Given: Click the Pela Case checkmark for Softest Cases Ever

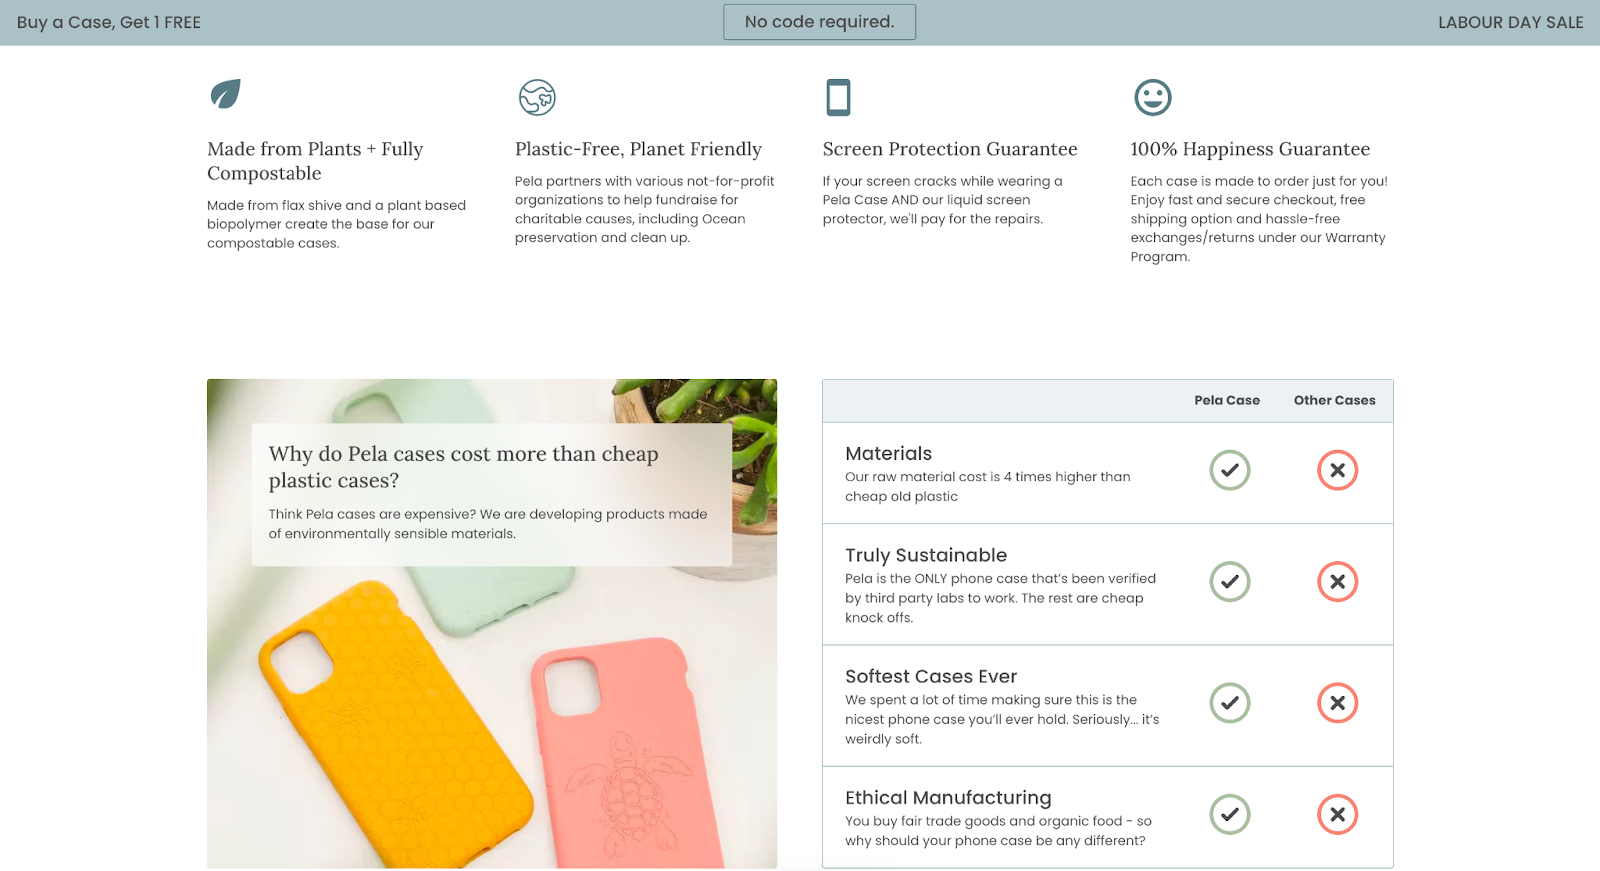Looking at the screenshot, I should tap(1230, 703).
